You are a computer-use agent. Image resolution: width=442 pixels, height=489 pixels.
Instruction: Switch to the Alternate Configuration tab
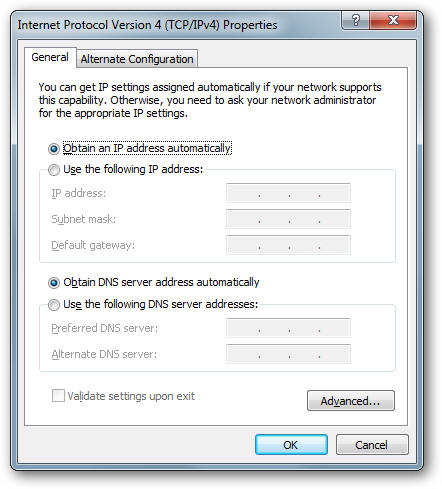[x=137, y=59]
